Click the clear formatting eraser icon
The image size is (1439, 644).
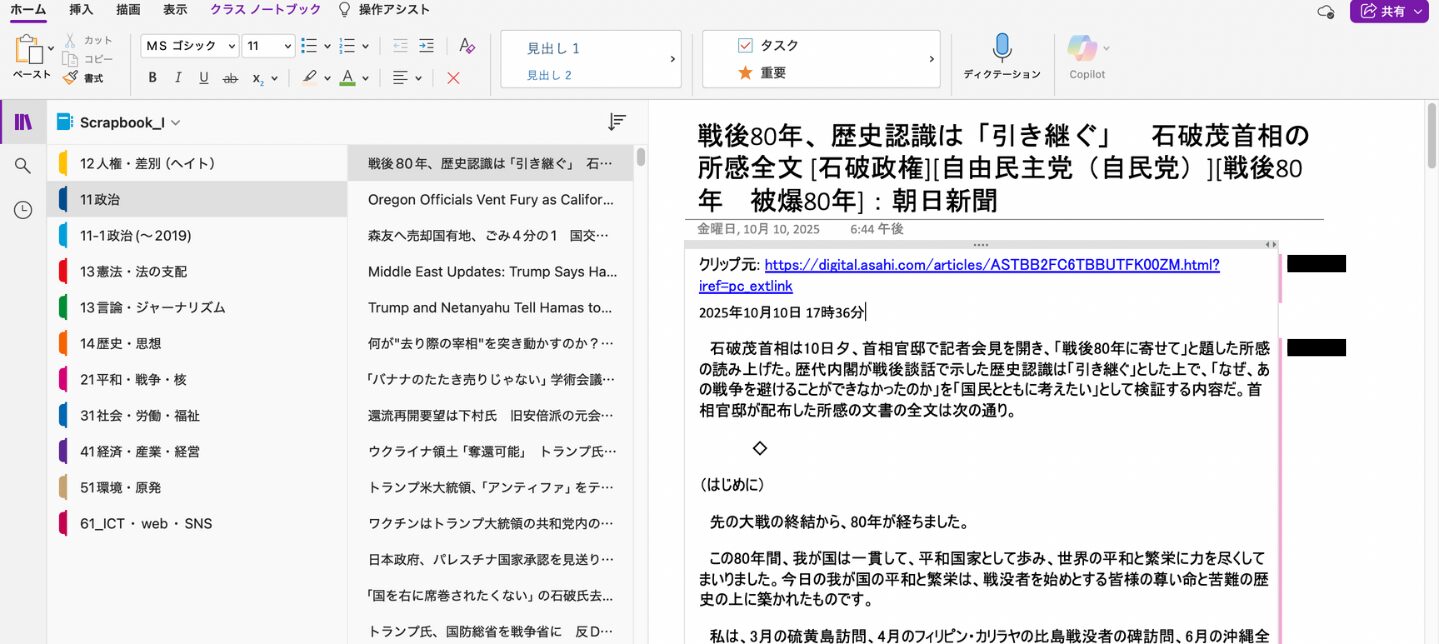point(466,46)
